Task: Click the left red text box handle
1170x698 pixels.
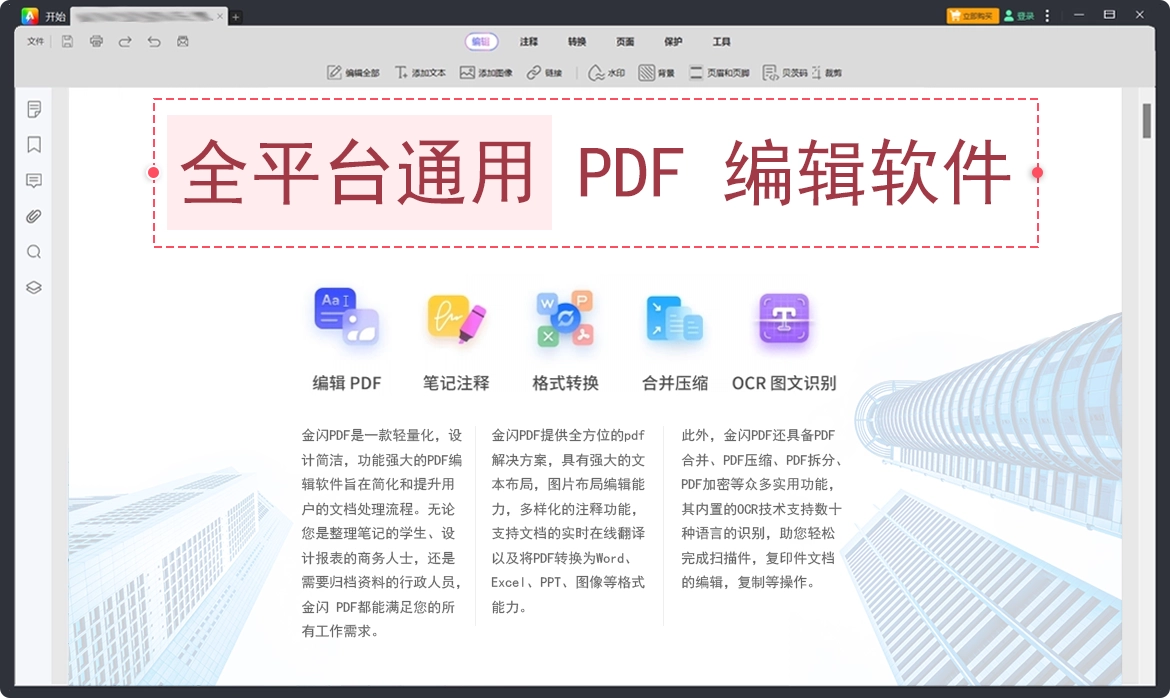Action: (x=153, y=172)
